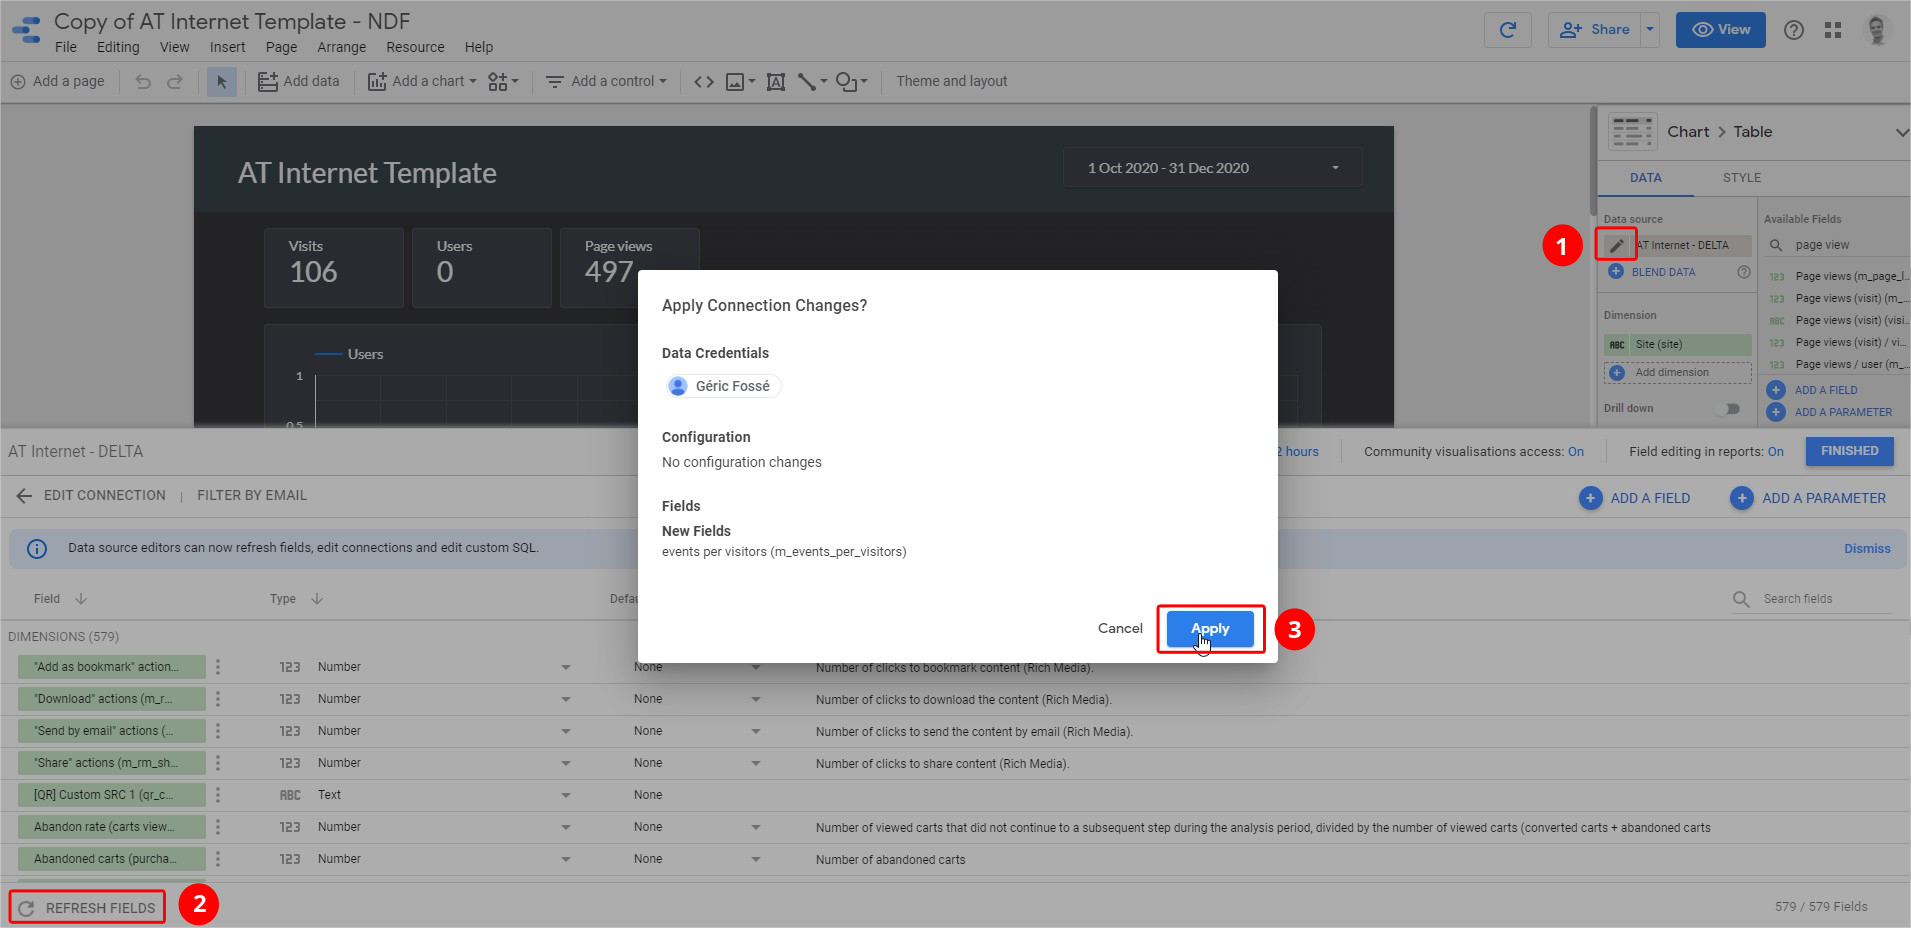Click ADD A FIELD in data source bar
Viewport: 1911px width, 928px height.
[x=1635, y=498]
